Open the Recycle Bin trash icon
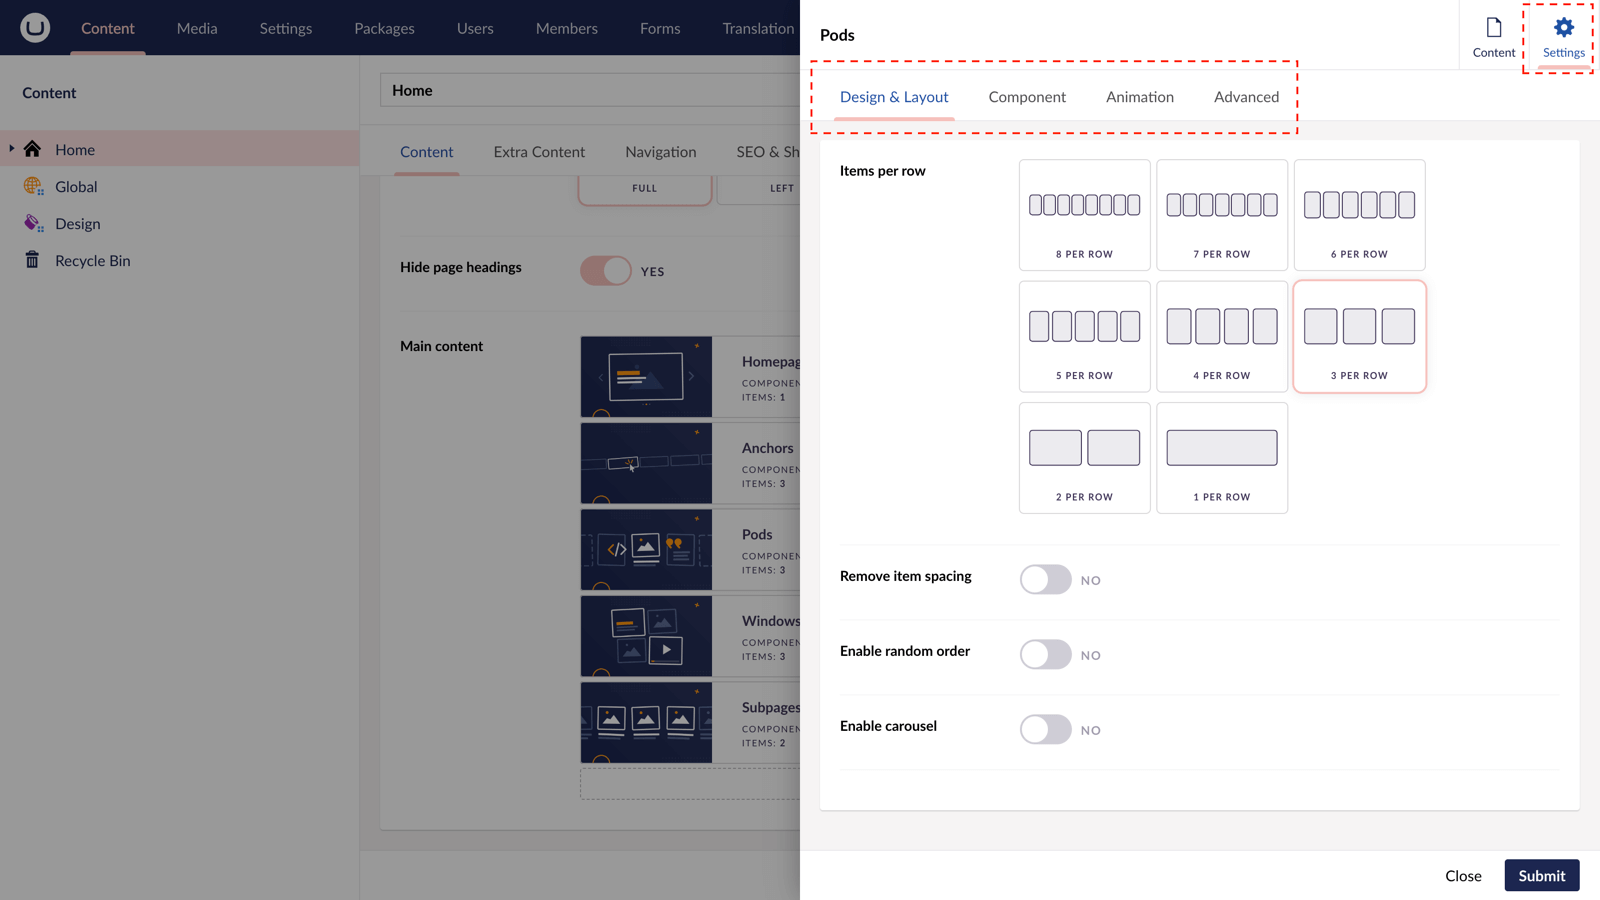 33,260
